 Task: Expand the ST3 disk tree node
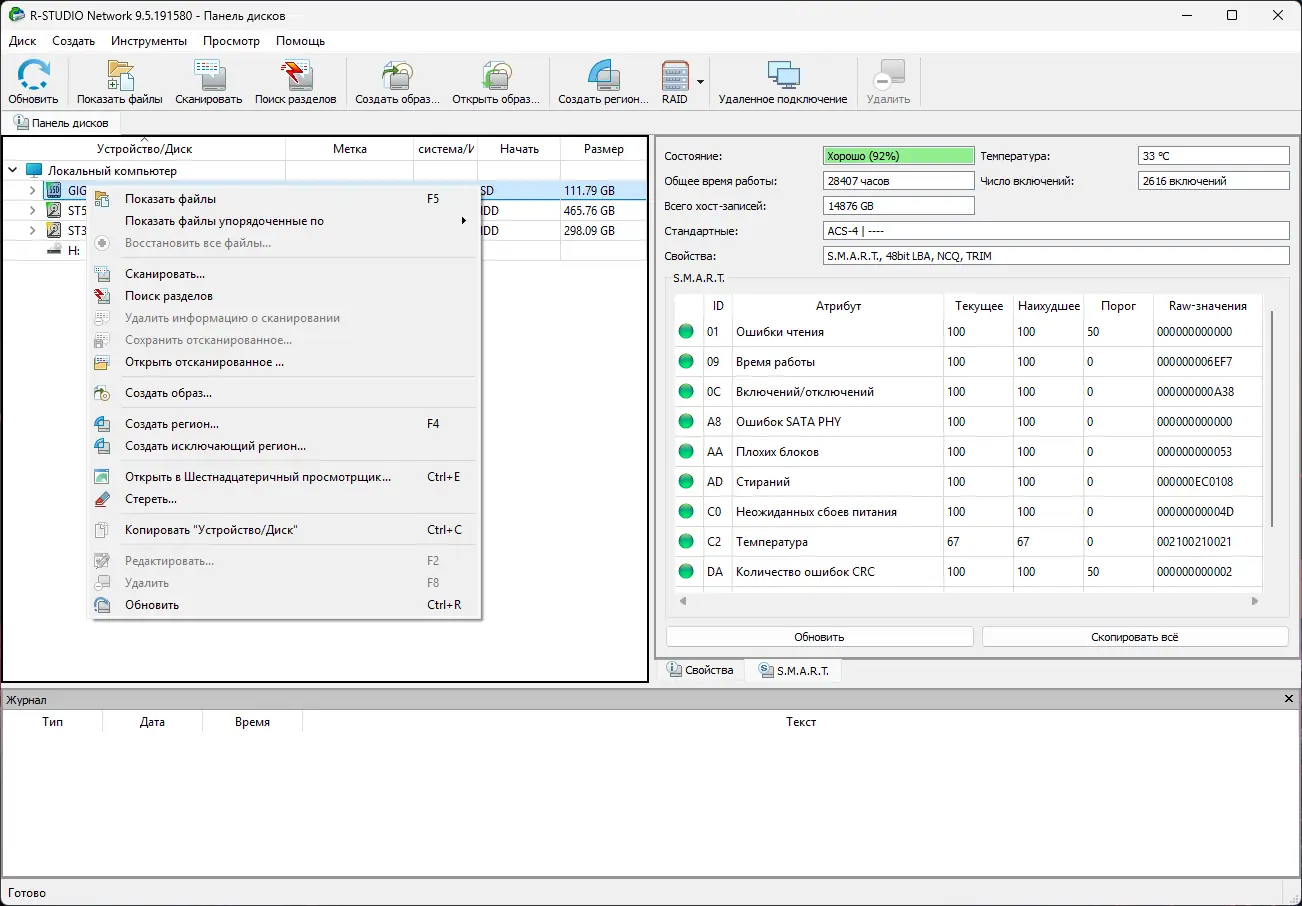(x=32, y=230)
